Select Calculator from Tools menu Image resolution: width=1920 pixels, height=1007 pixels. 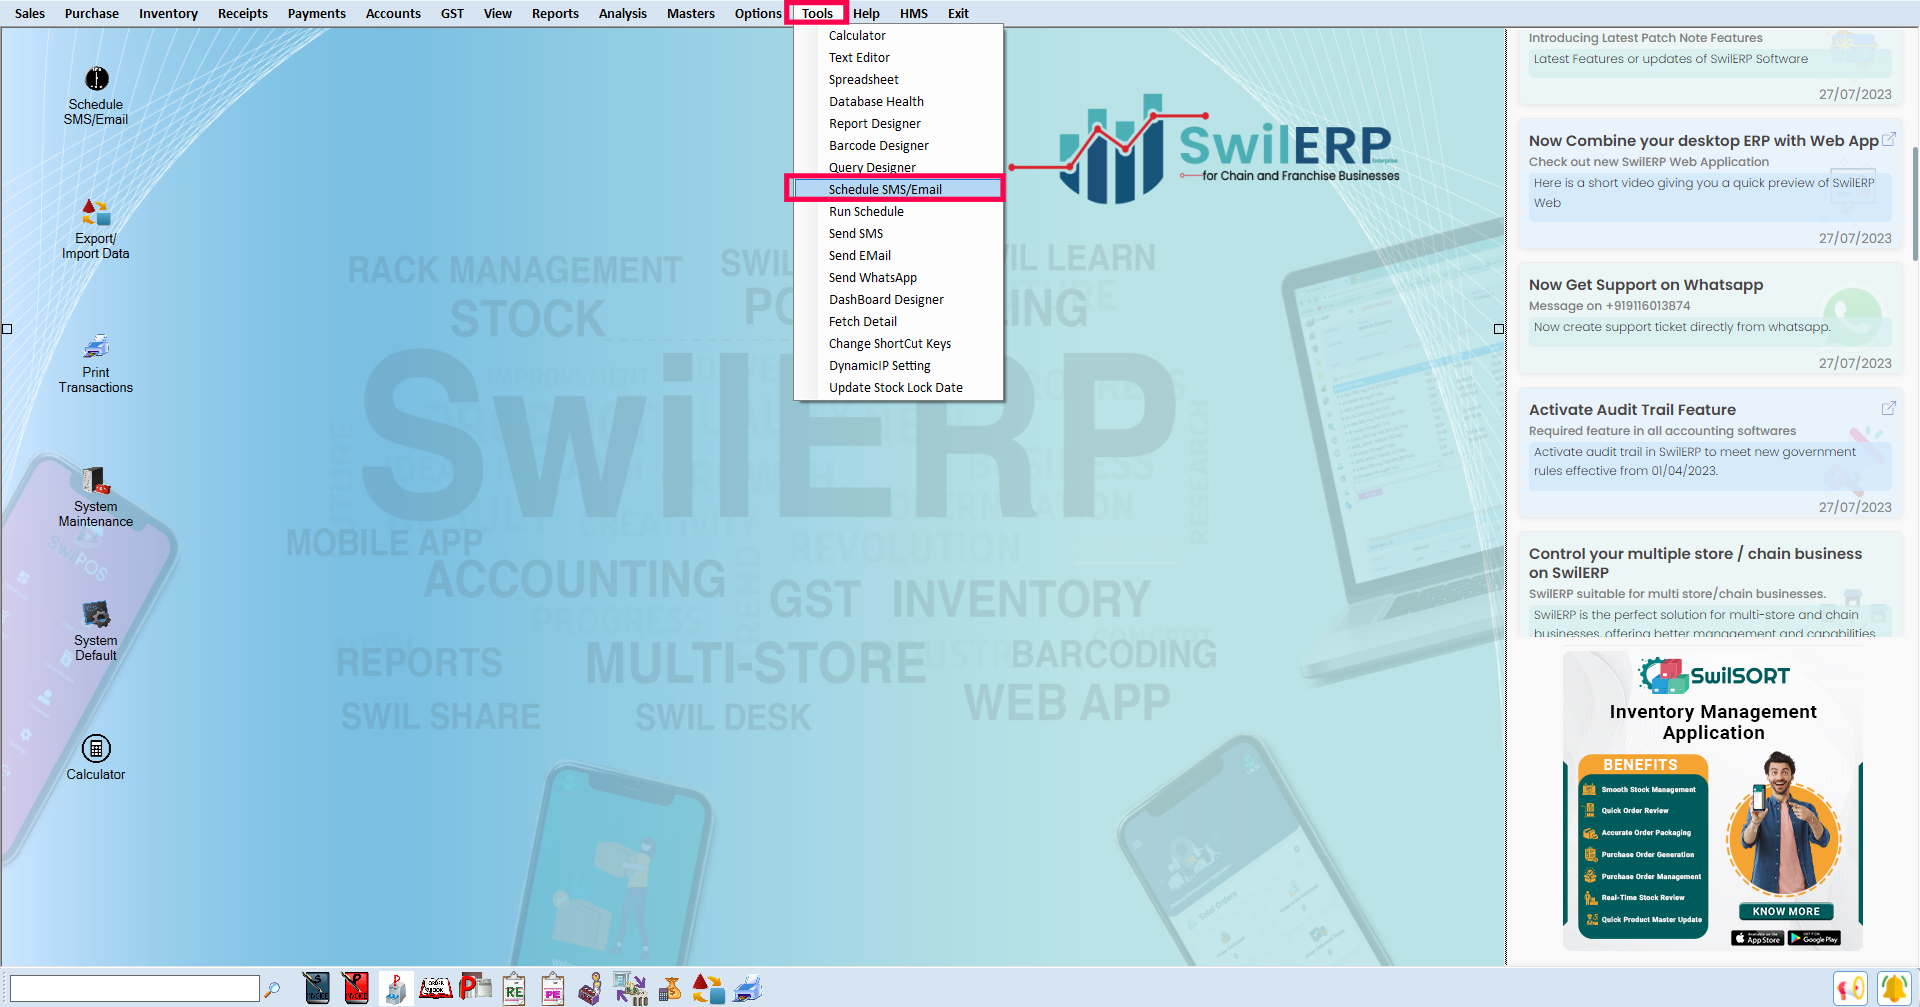[898, 35]
